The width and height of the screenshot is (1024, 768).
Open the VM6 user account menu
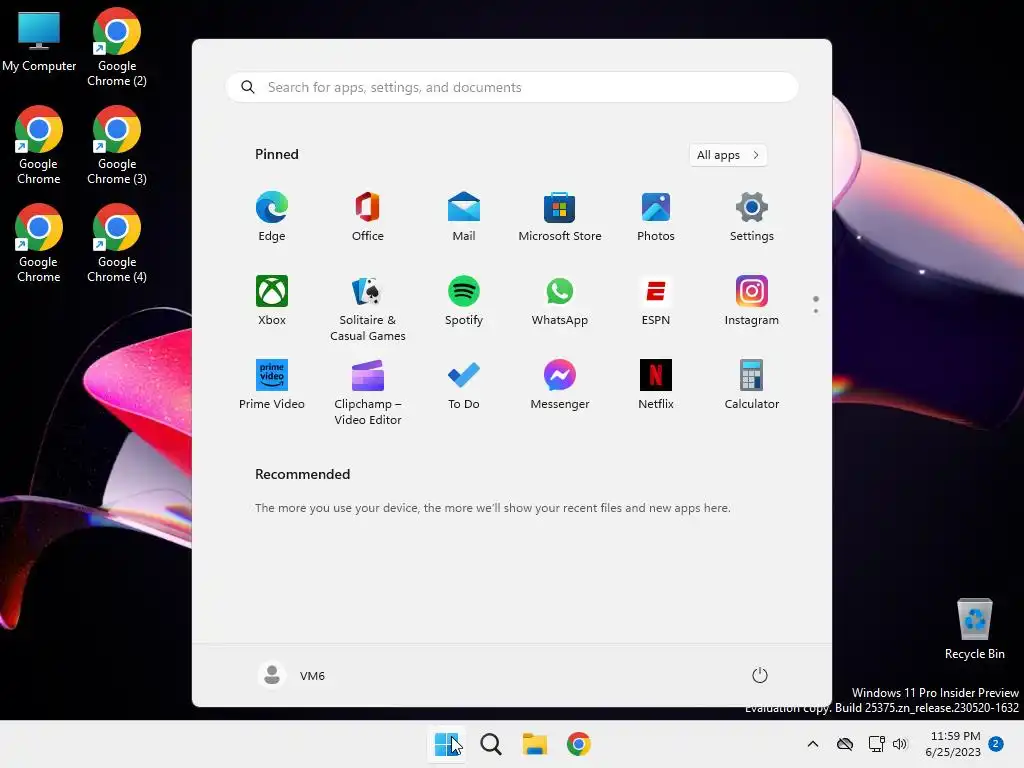point(292,675)
